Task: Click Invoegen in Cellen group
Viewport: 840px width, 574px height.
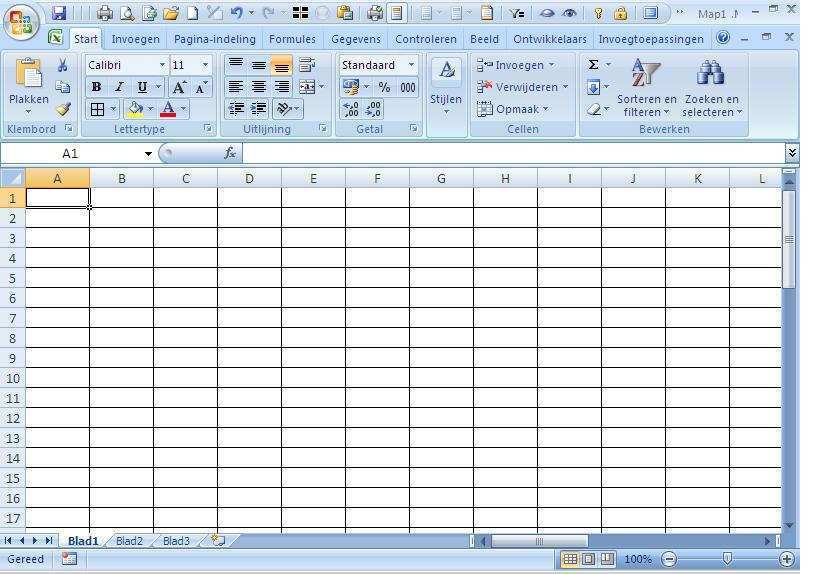Action: (515, 65)
